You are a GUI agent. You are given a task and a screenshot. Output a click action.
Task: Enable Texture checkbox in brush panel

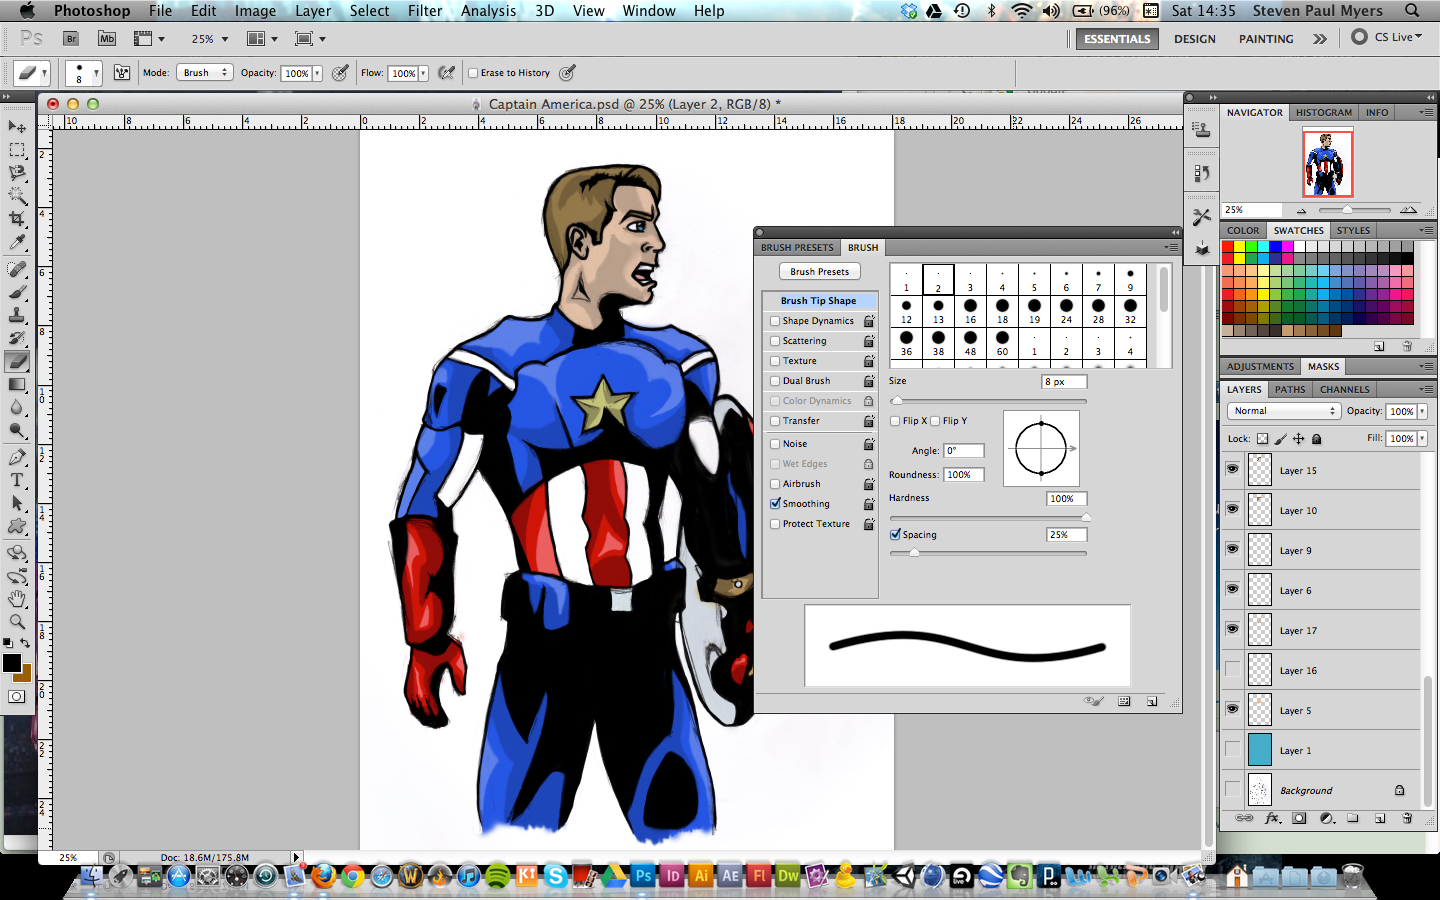(775, 361)
